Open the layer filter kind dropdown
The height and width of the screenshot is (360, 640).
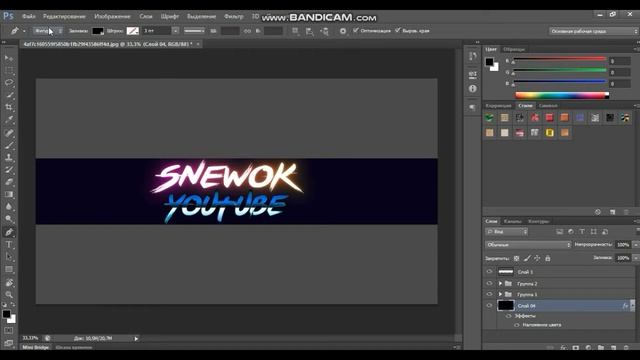(x=507, y=232)
